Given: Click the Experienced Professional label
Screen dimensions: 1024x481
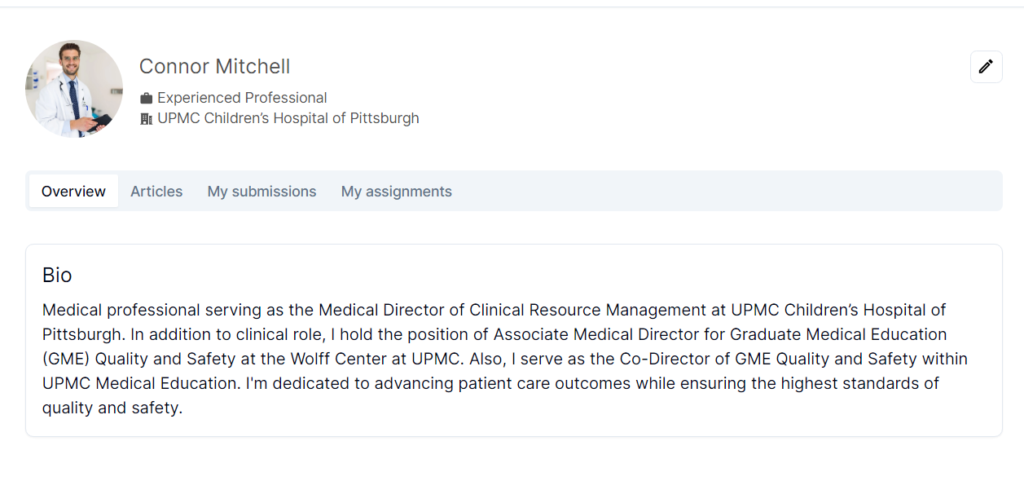Looking at the screenshot, I should (242, 98).
